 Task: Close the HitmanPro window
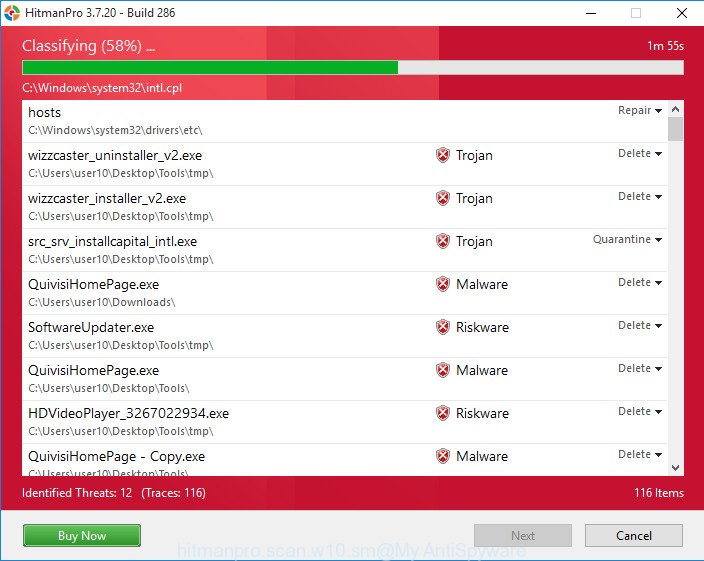[682, 13]
